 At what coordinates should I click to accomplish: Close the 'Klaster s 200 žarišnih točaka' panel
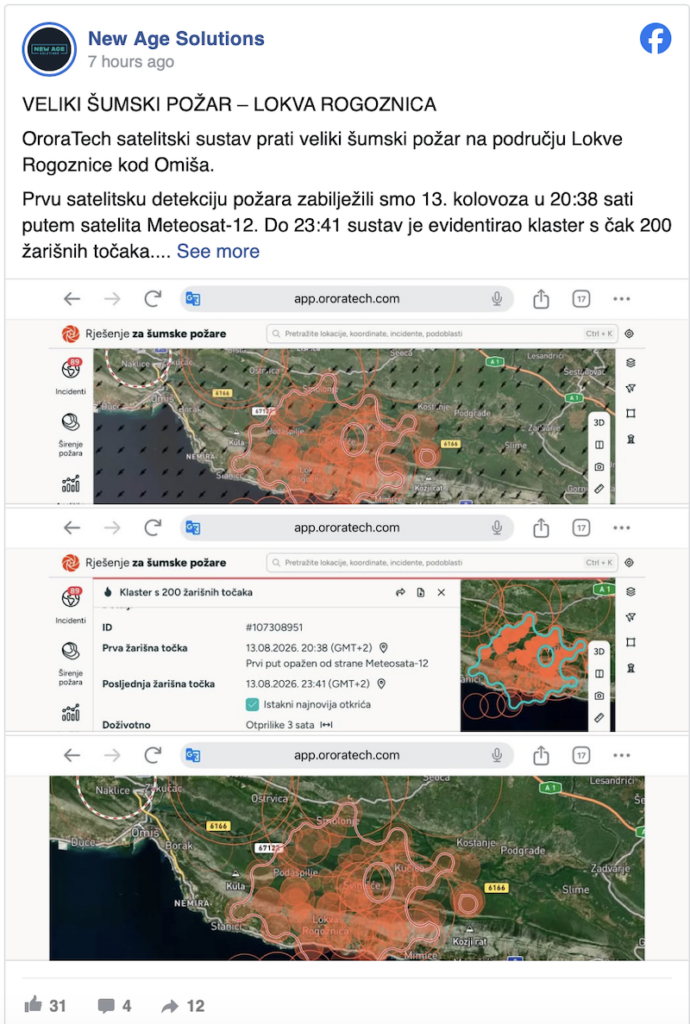coord(441,592)
